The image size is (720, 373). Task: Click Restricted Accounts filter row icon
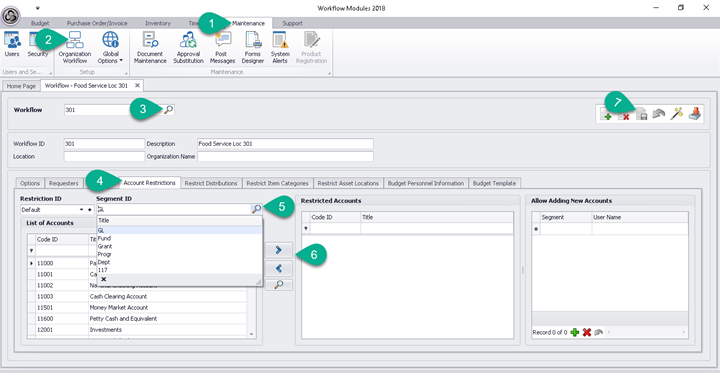306,228
